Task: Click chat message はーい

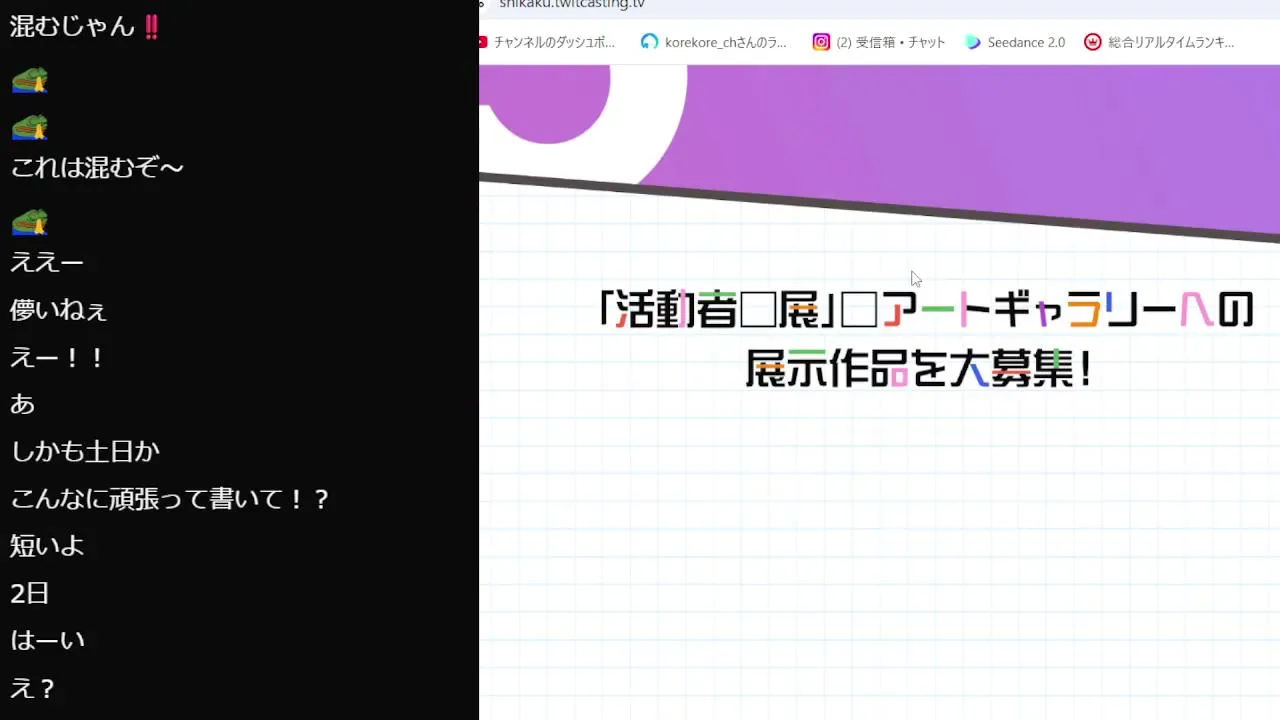Action: point(48,640)
